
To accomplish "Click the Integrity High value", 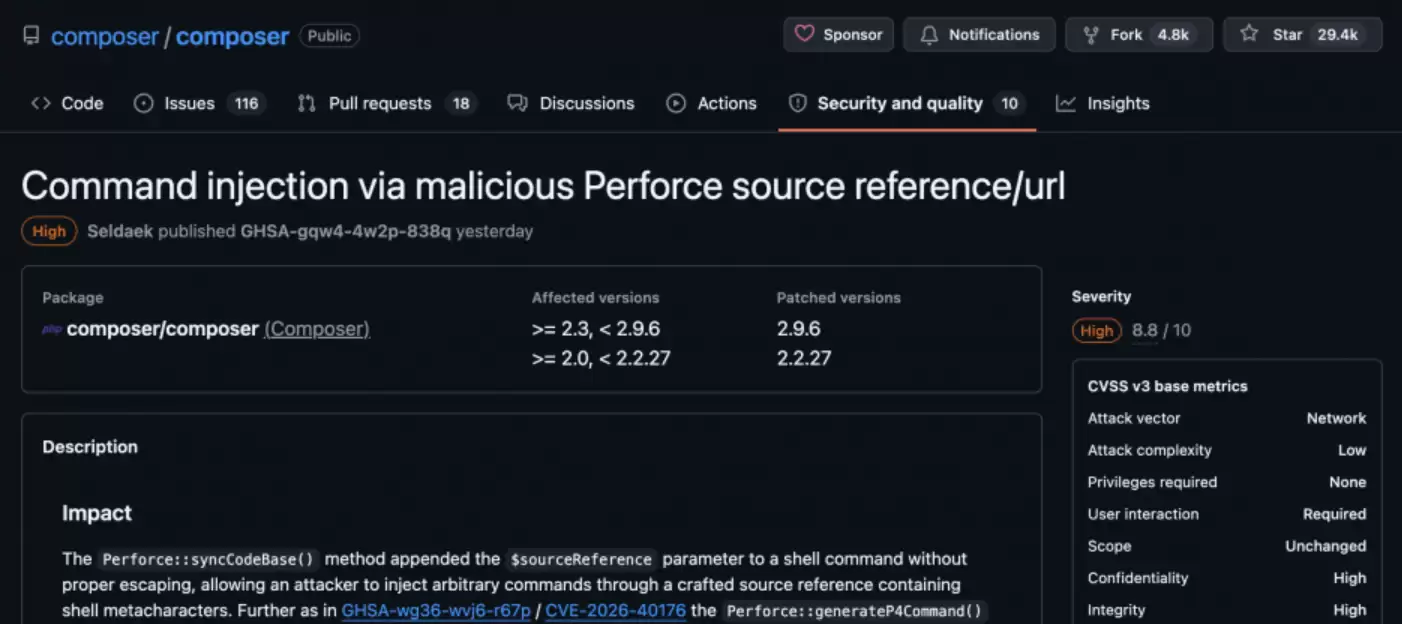I will (1350, 610).
